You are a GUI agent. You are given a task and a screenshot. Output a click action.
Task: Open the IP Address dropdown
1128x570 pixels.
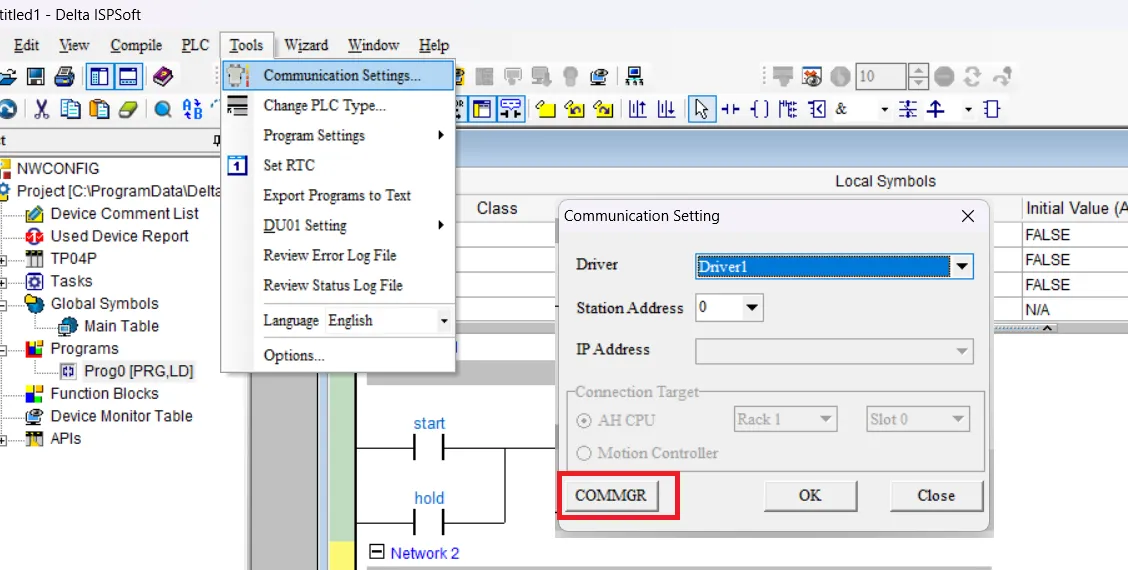(x=962, y=351)
